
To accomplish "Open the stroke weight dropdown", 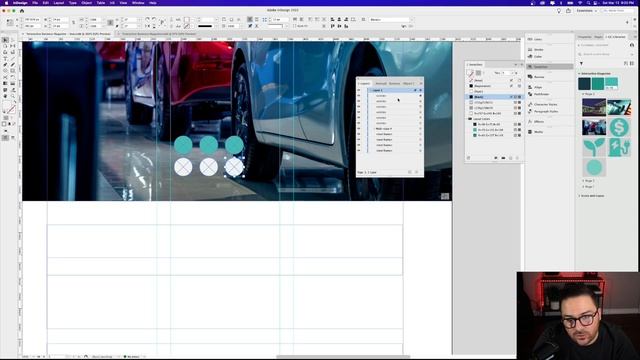I will [216, 19].
